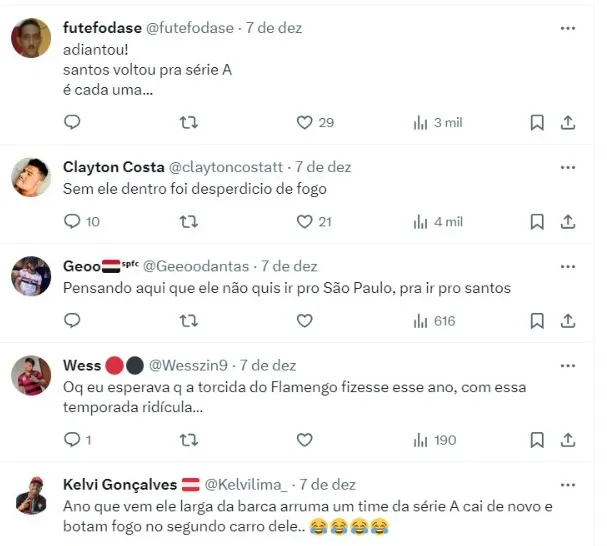The image size is (607, 546).
Task: Retweet futefodase's post about Santos
Action: [188, 122]
